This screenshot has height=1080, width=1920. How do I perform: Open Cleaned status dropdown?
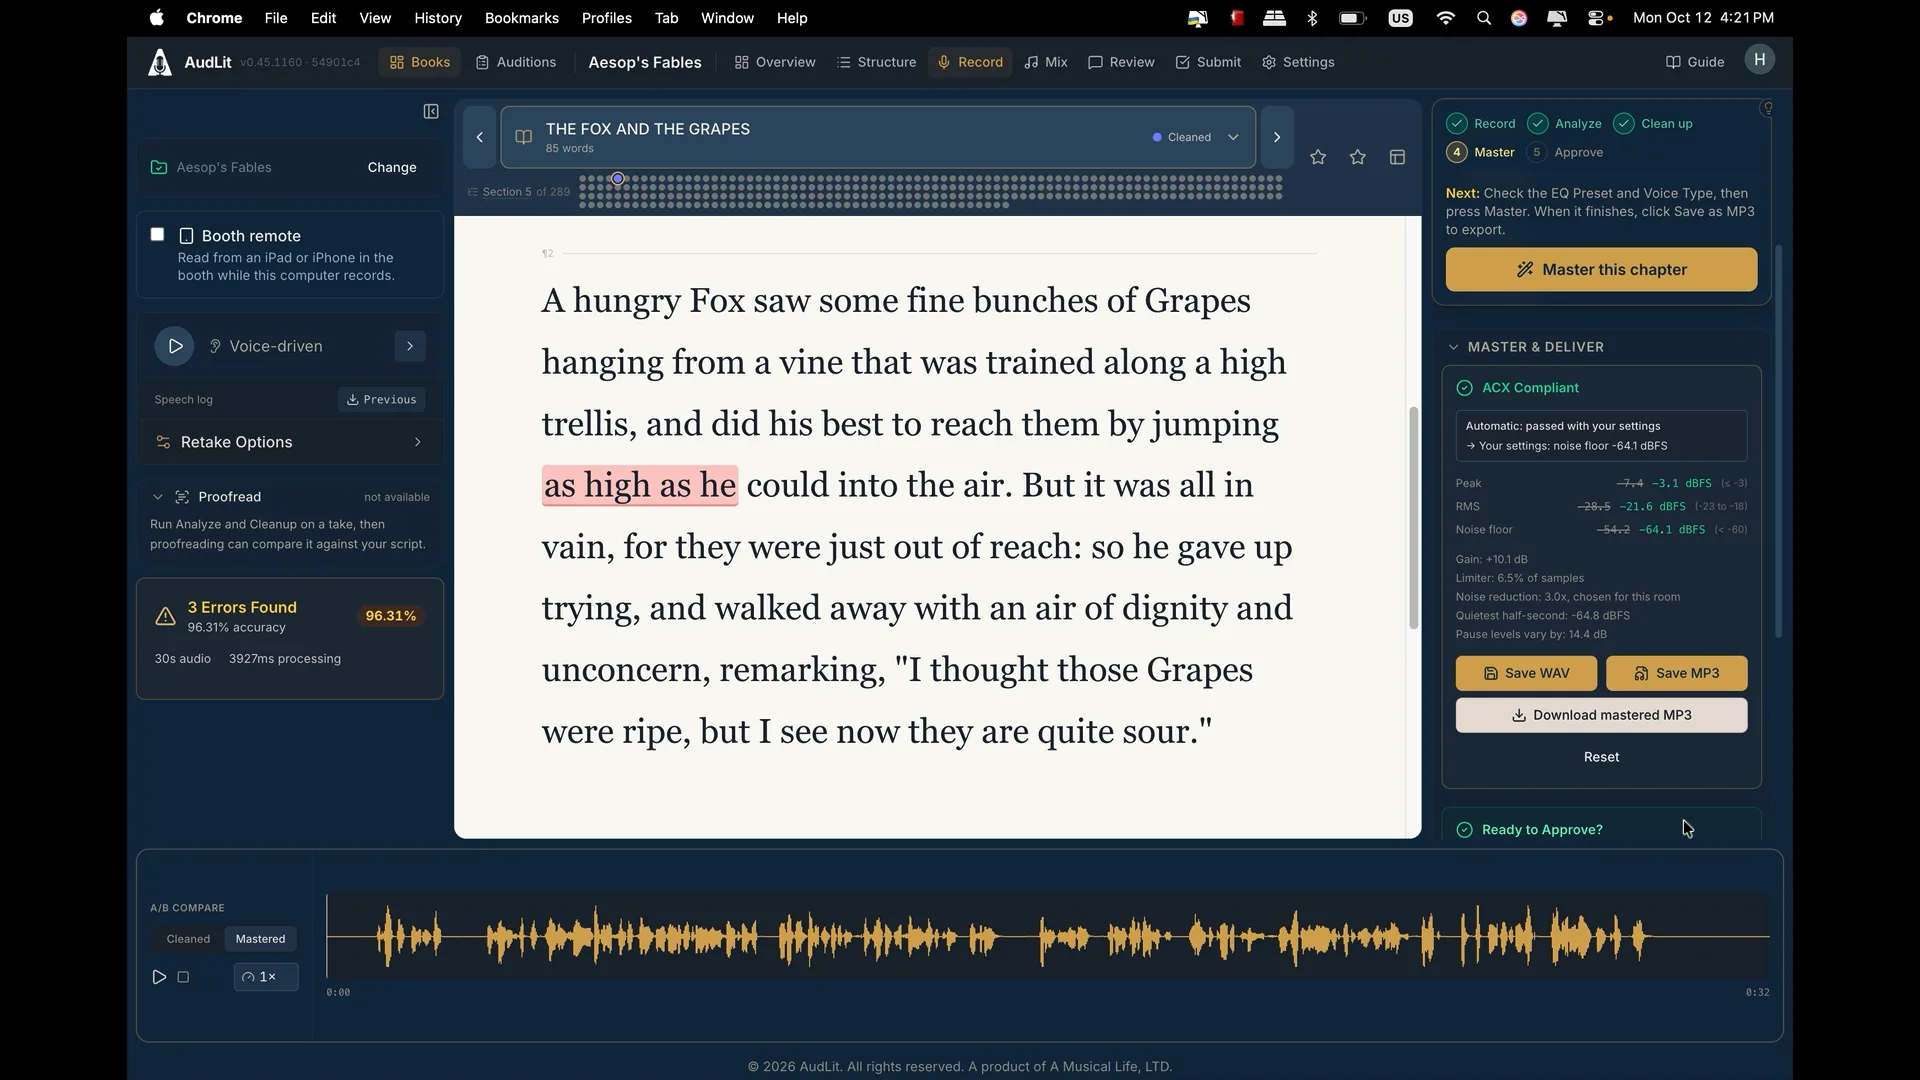pyautogui.click(x=1196, y=137)
